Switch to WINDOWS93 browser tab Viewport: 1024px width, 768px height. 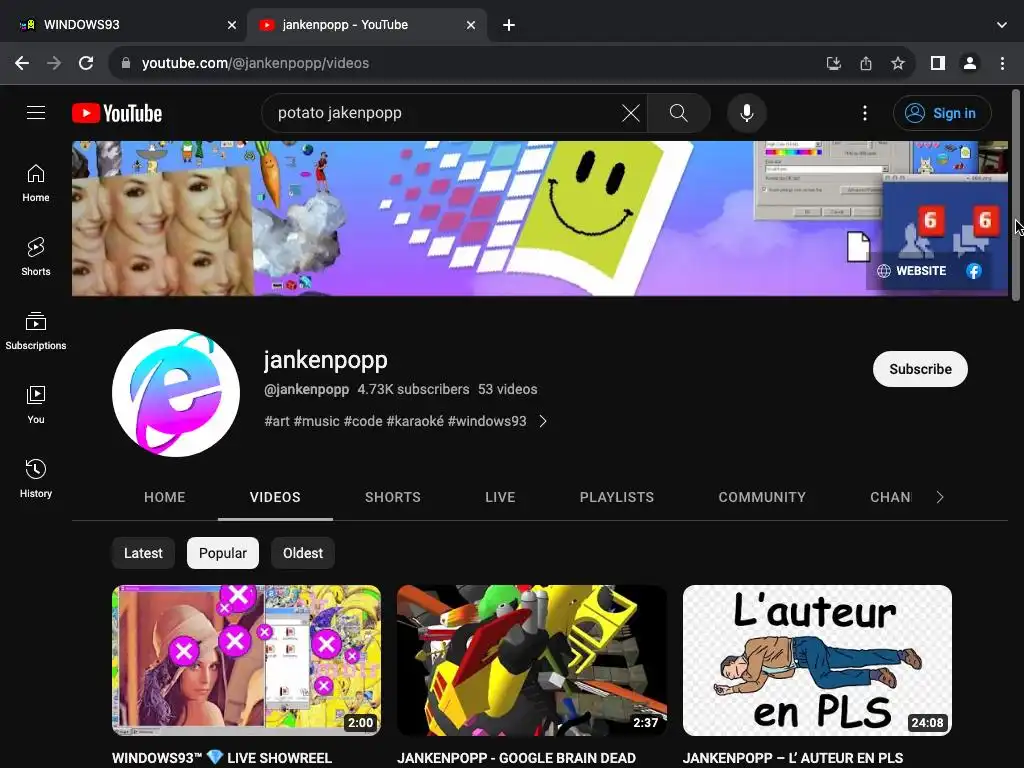[129, 25]
